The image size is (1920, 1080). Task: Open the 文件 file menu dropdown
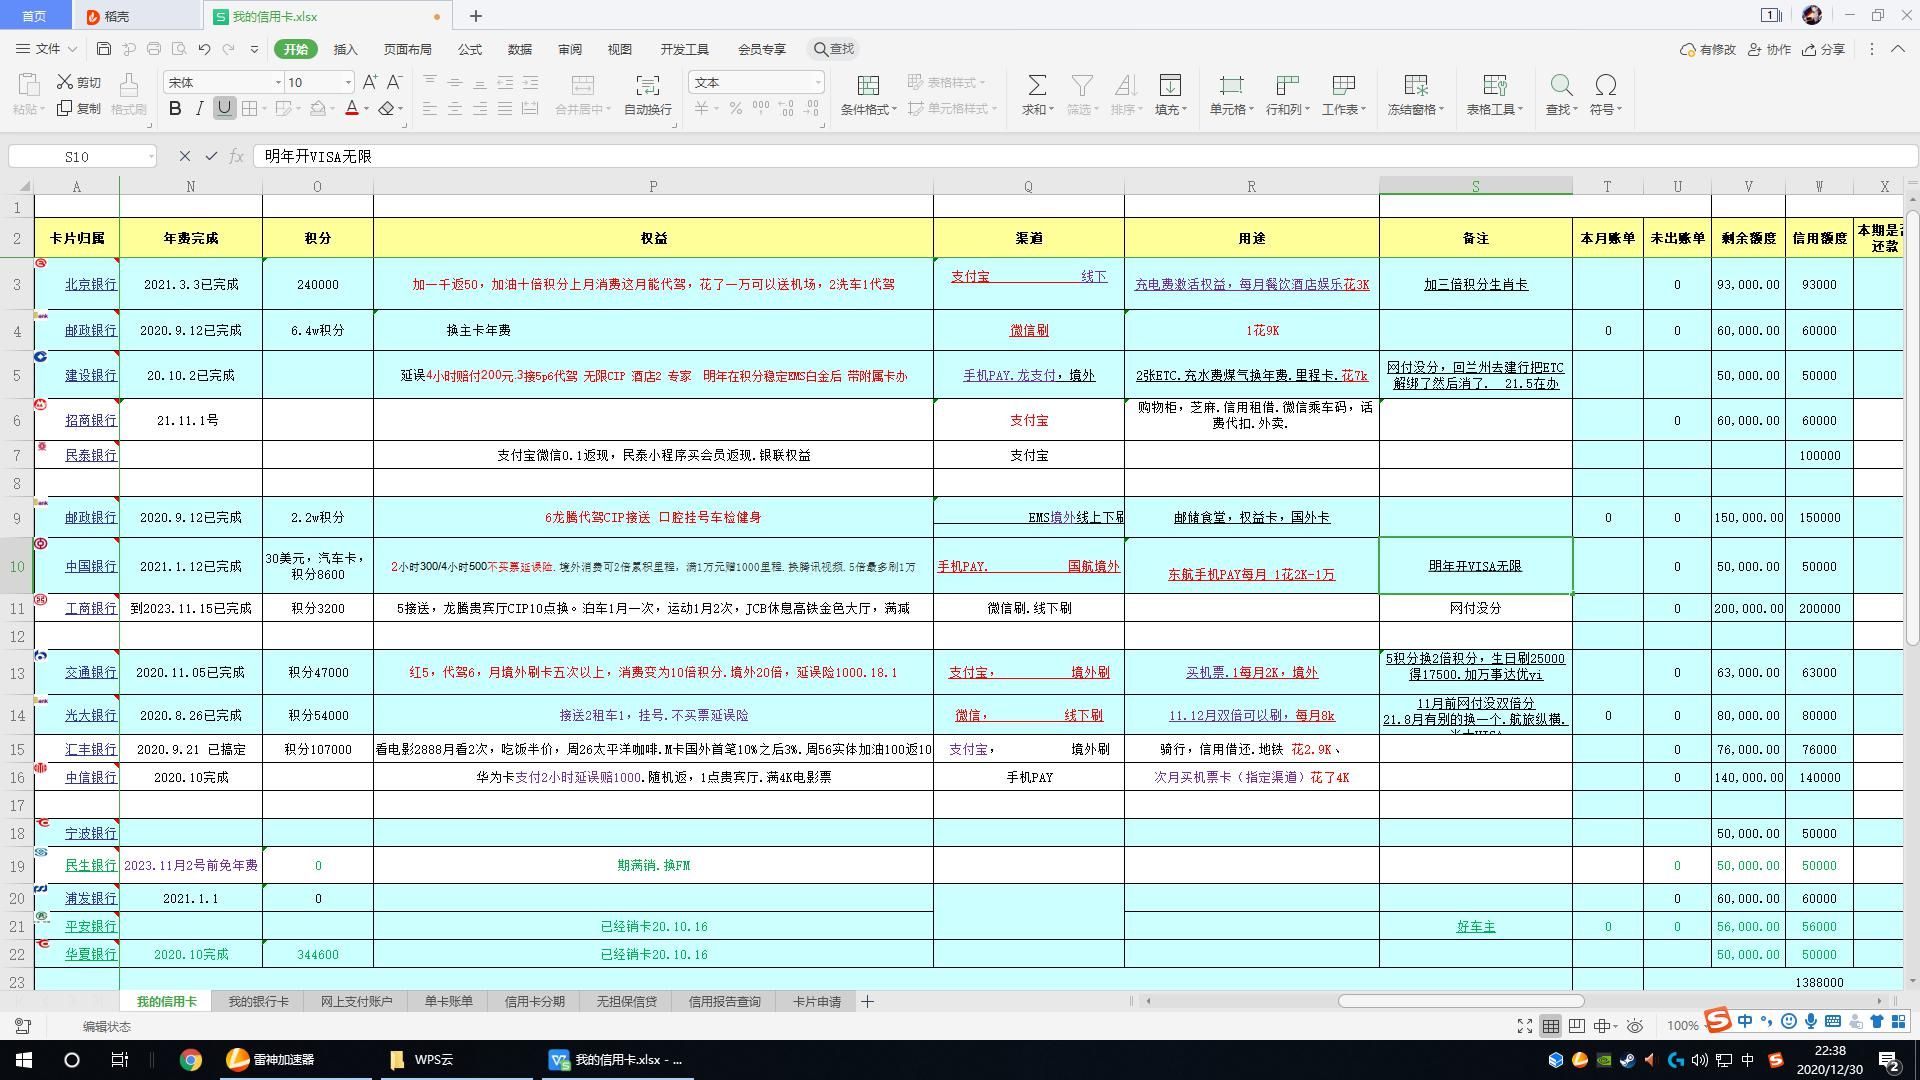47,49
